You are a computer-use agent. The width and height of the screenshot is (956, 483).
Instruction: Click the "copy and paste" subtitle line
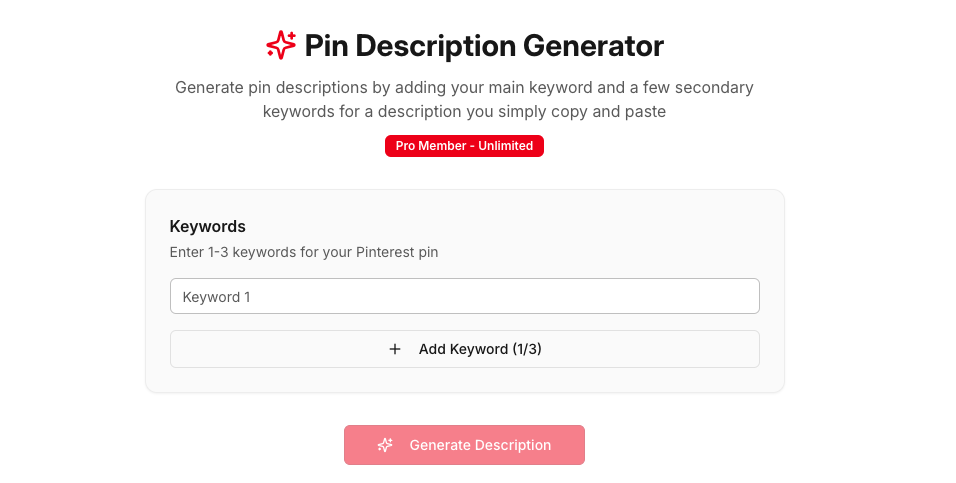[x=464, y=112]
